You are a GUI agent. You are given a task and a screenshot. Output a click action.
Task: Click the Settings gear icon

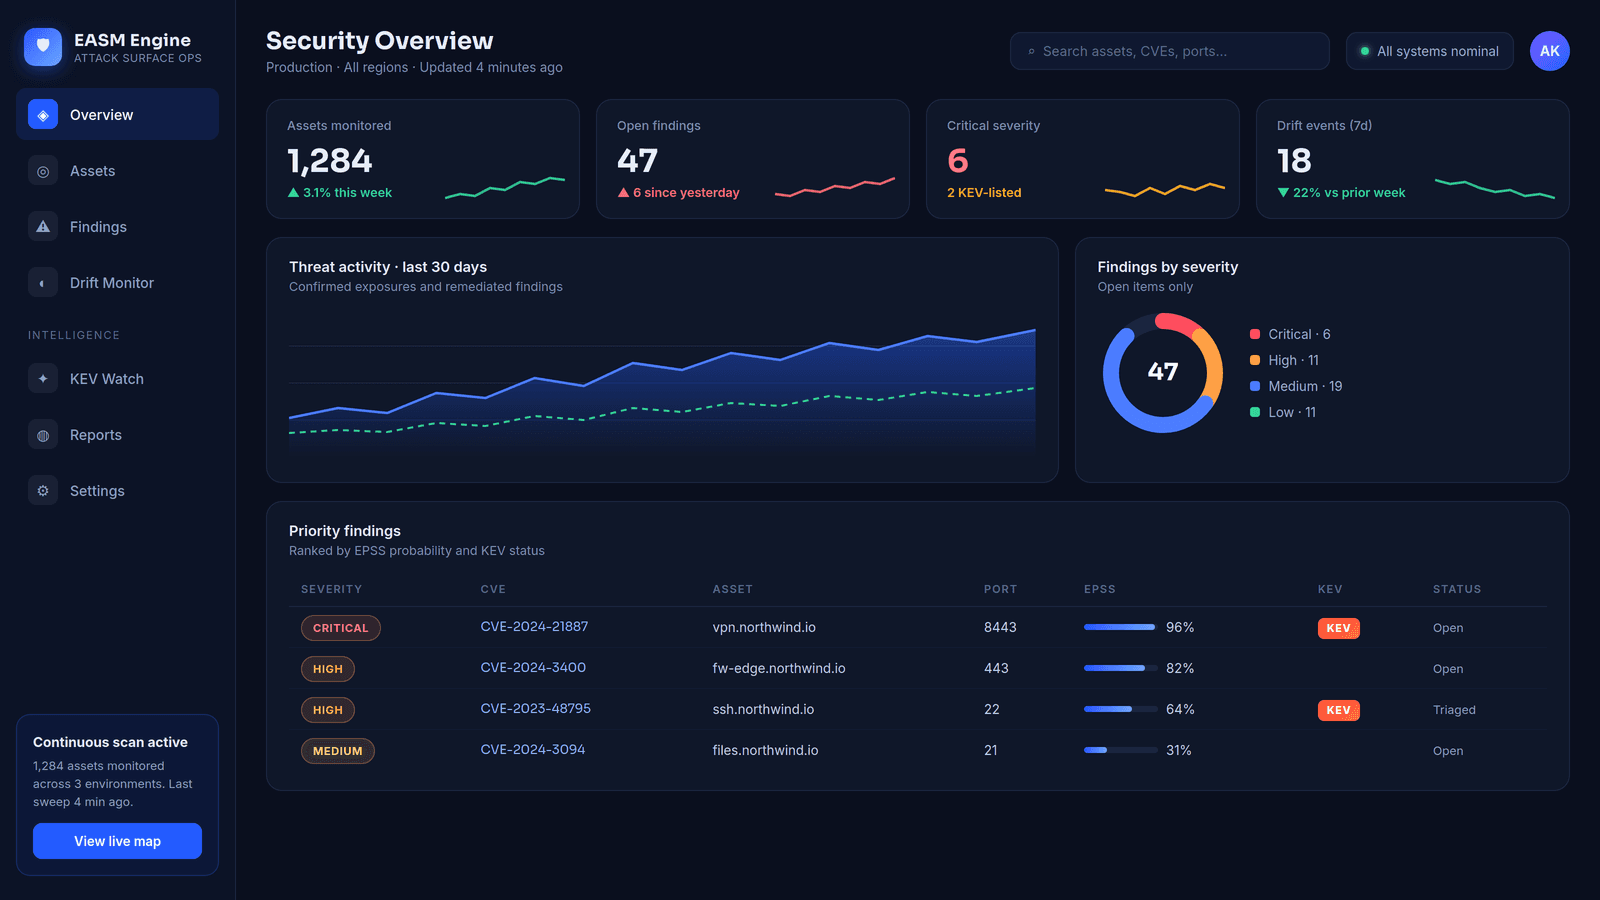[43, 491]
